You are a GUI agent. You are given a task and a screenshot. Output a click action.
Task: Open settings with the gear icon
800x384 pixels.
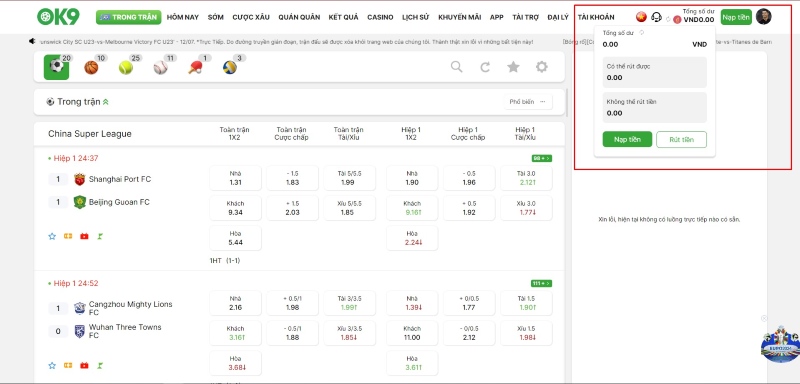pyautogui.click(x=541, y=67)
